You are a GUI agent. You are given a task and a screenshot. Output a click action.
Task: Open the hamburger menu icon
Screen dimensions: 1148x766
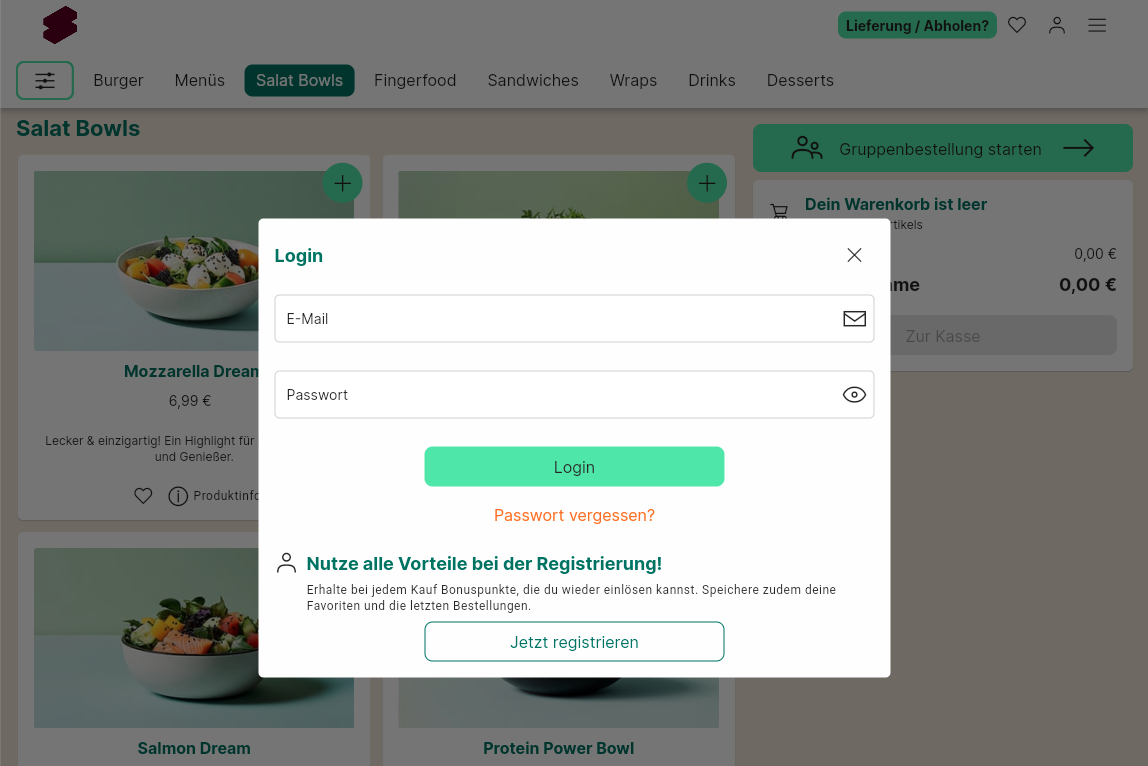pos(1097,26)
